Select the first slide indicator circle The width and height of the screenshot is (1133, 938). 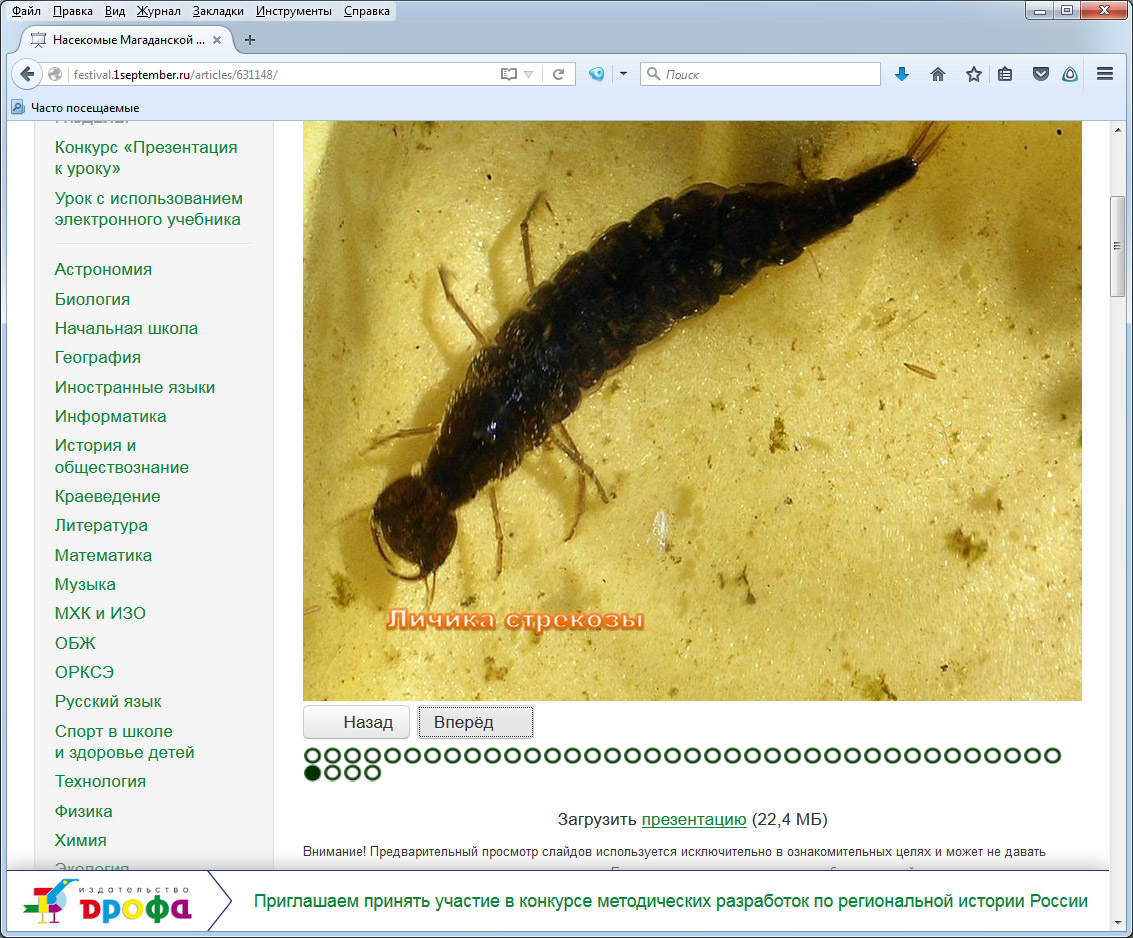click(x=312, y=755)
